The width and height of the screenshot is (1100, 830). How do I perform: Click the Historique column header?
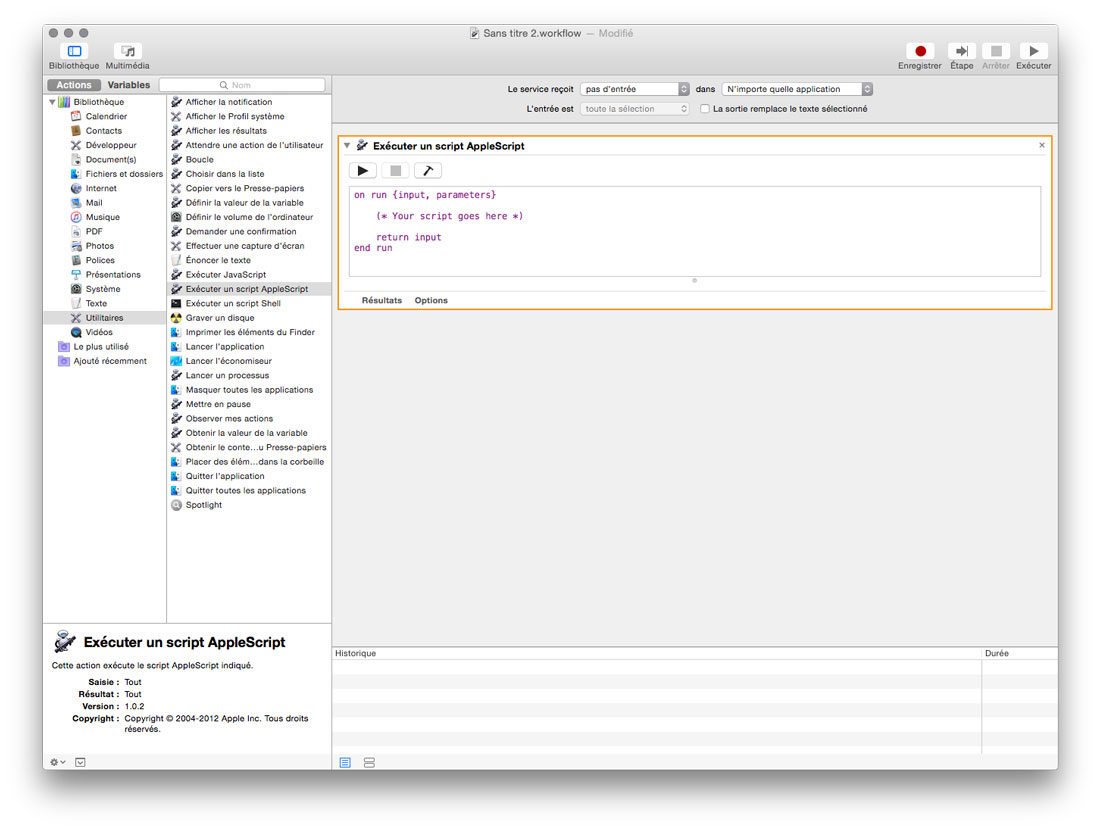[x=657, y=653]
